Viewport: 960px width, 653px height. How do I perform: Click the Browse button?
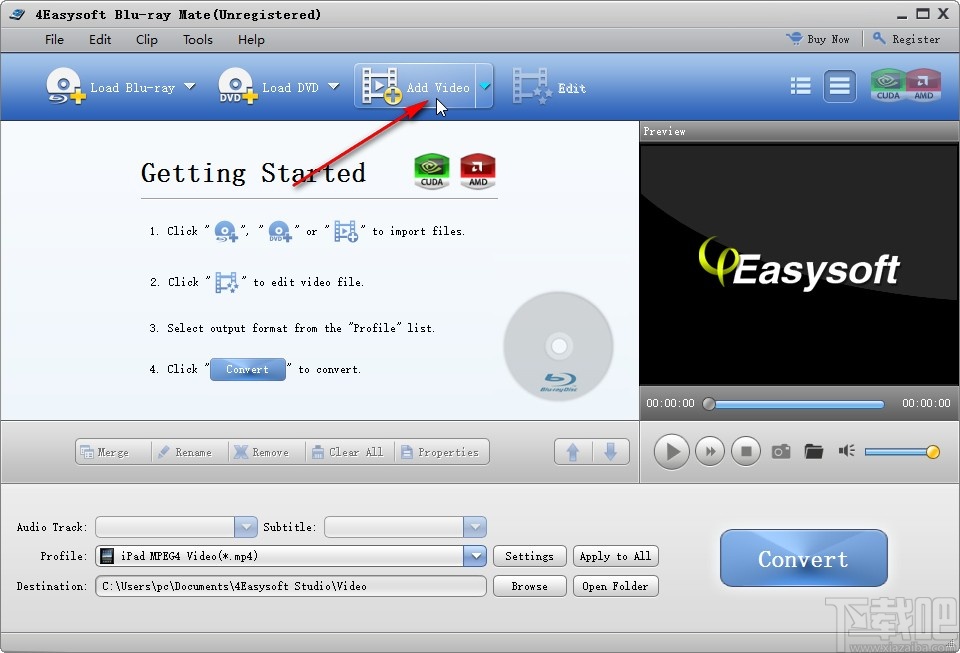pyautogui.click(x=530, y=586)
